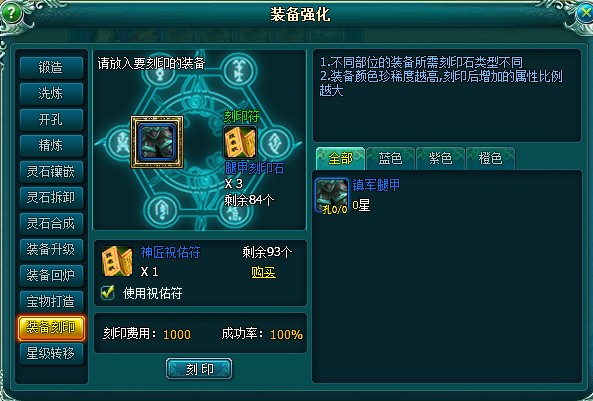
Task: Switch to the 紫色 filter tab
Action: pyautogui.click(x=441, y=158)
